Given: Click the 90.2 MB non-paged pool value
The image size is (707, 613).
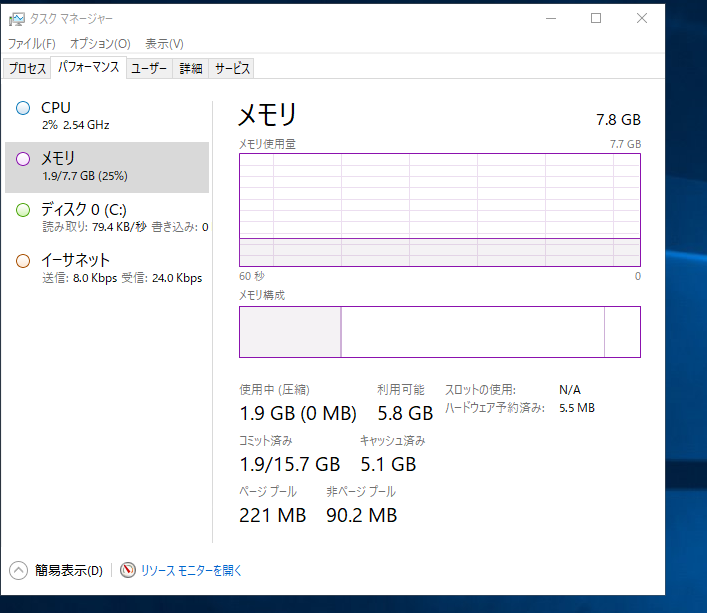Looking at the screenshot, I should coord(362,515).
